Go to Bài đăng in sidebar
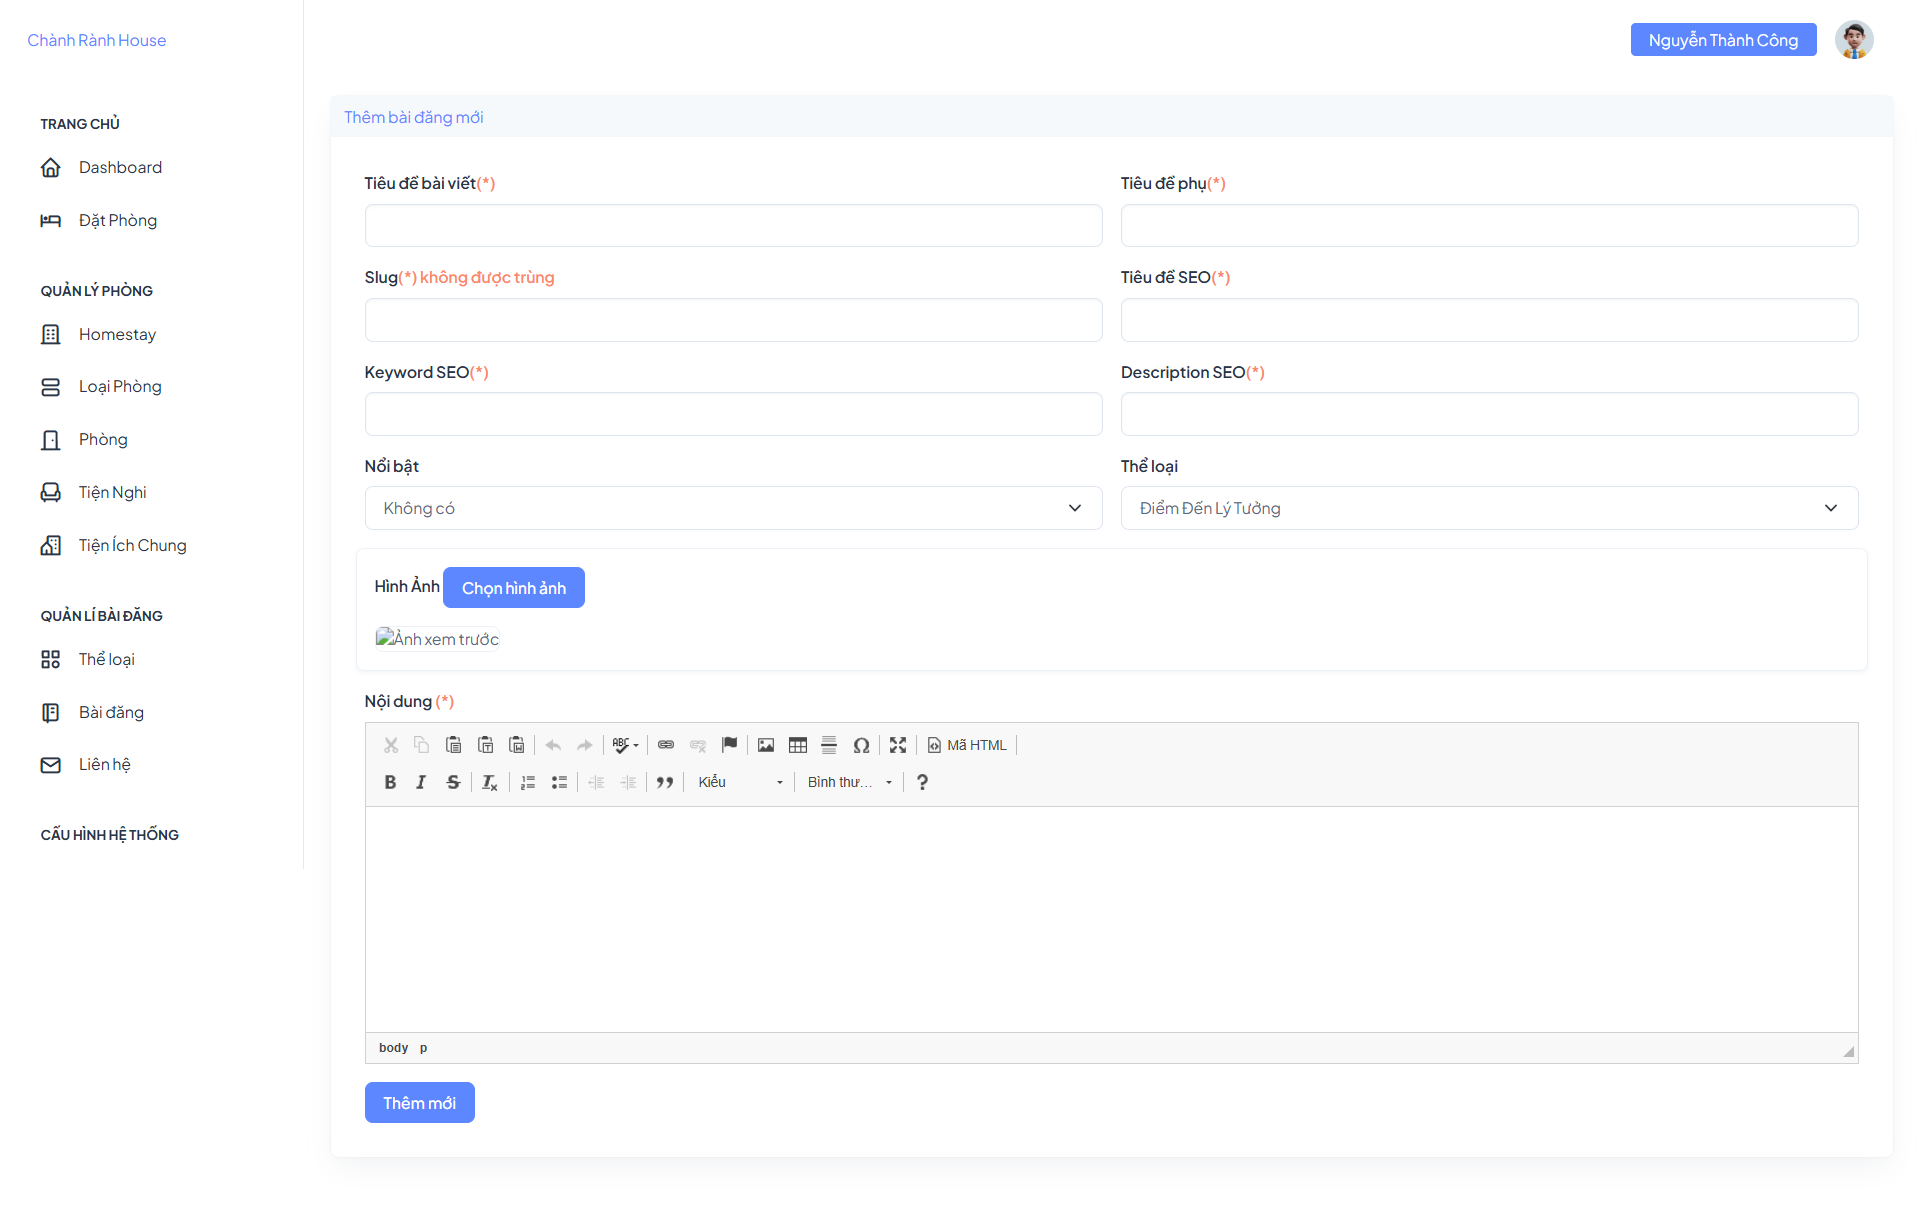The width and height of the screenshot is (1920, 1218). (111, 712)
